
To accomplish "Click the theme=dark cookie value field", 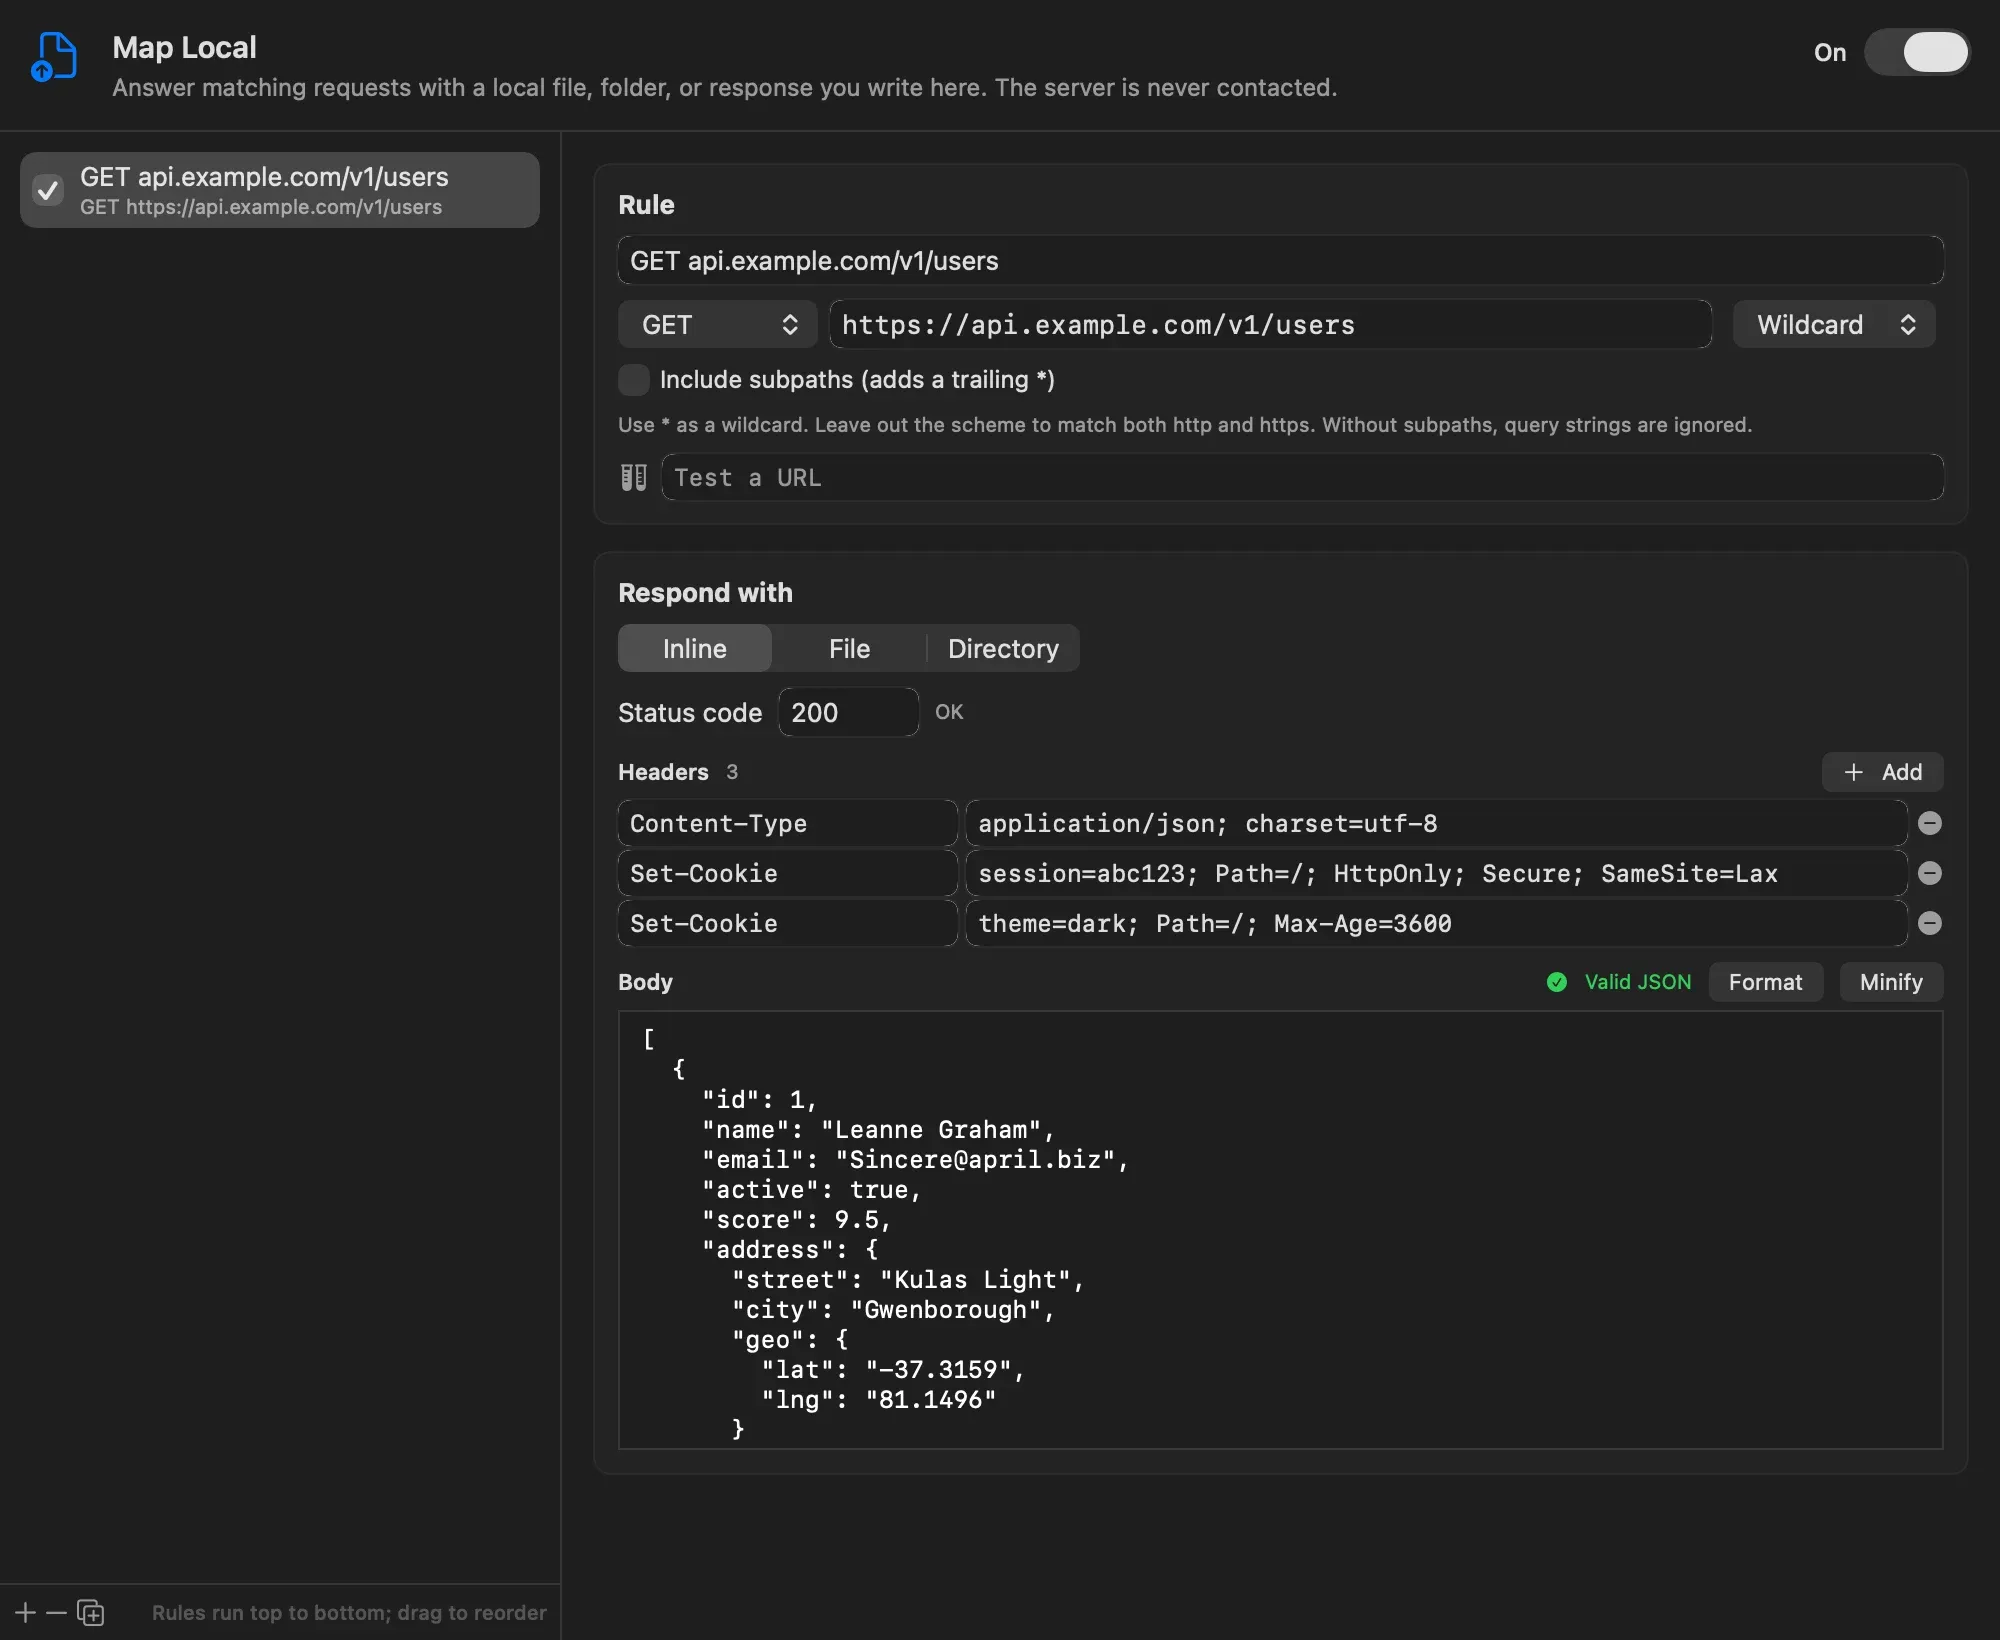I will (1436, 923).
